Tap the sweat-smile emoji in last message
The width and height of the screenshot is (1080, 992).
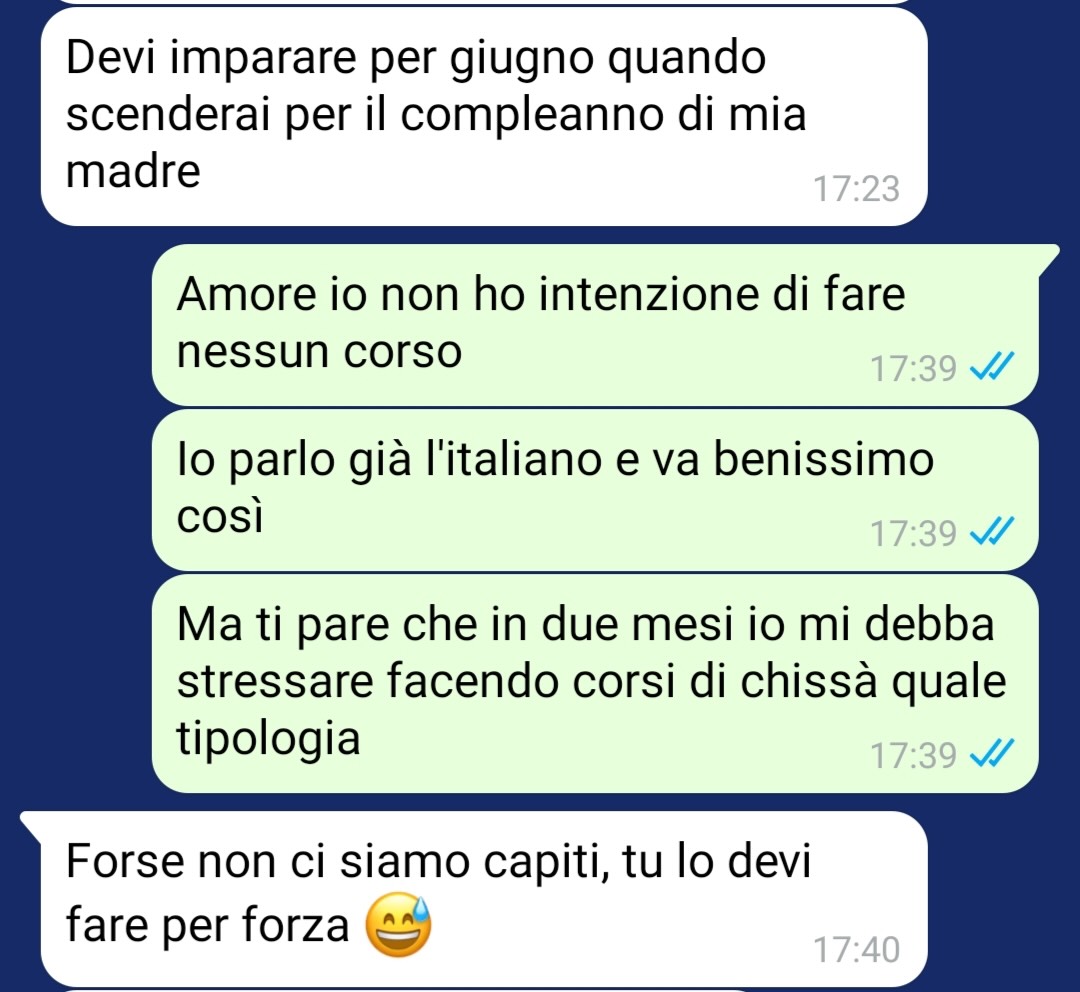coord(398,924)
